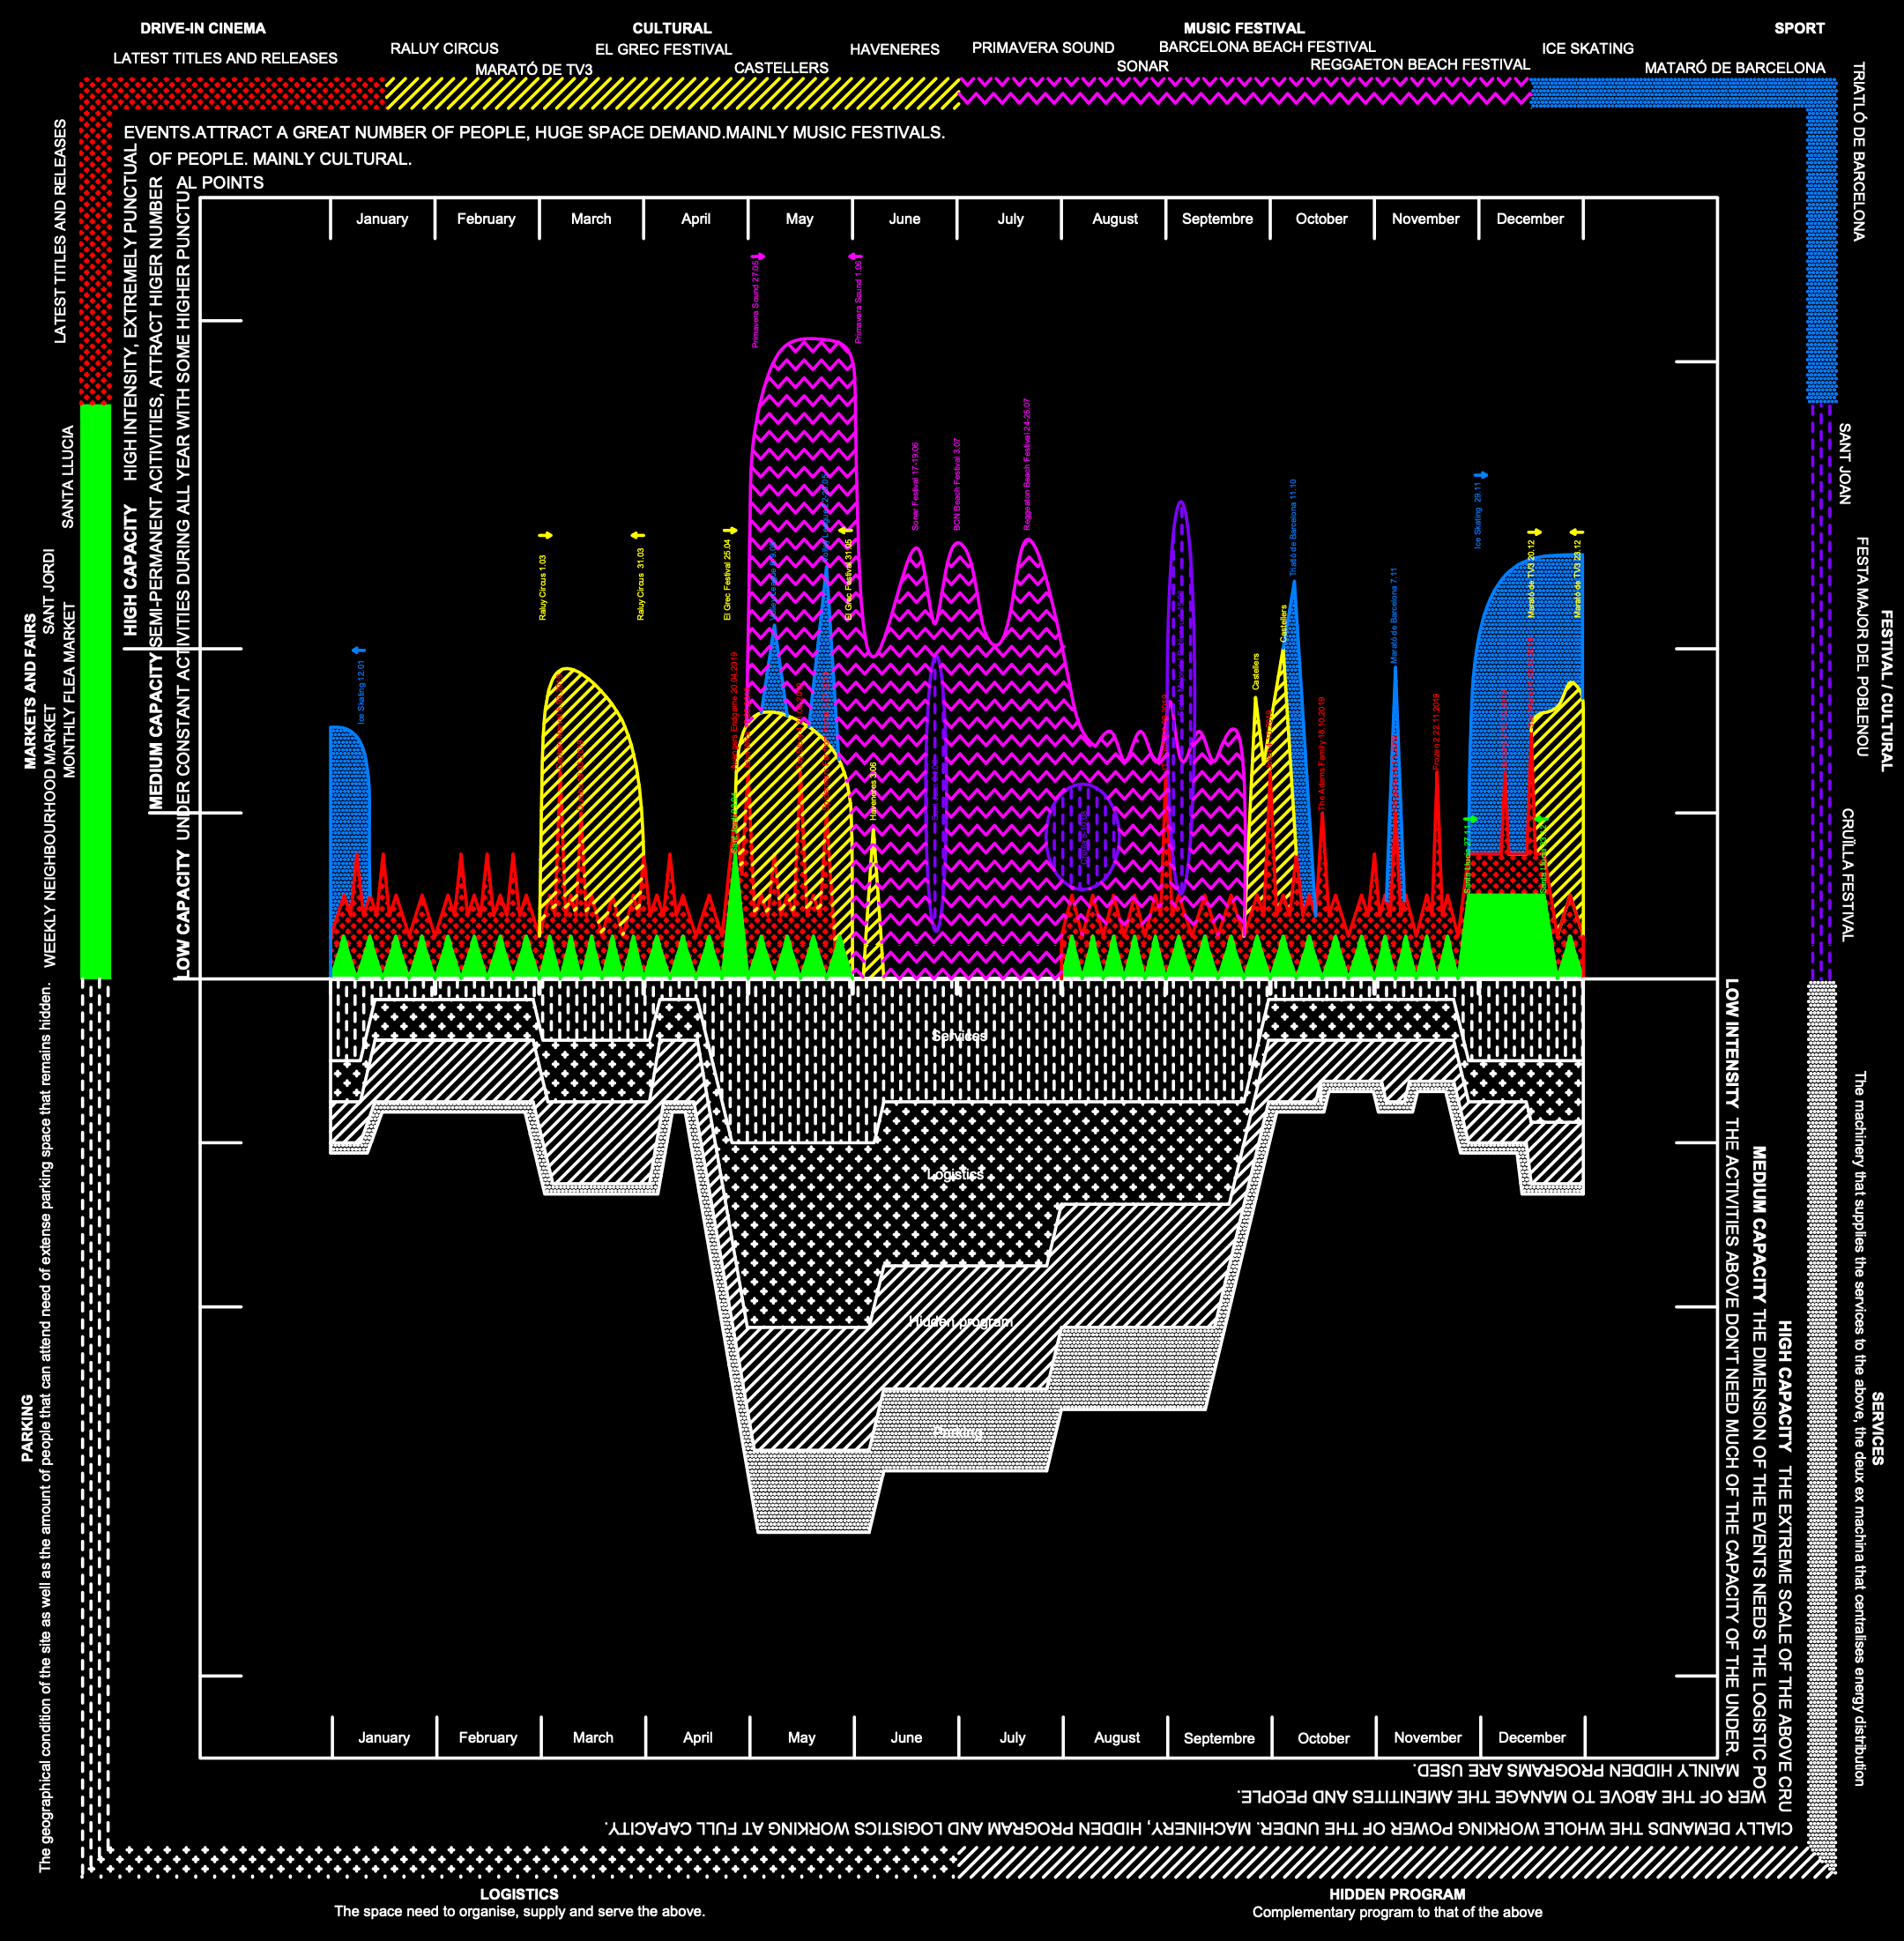The image size is (1904, 1941).
Task: Click the DRIVE-IN CINEMA heading
Action: (203, 28)
